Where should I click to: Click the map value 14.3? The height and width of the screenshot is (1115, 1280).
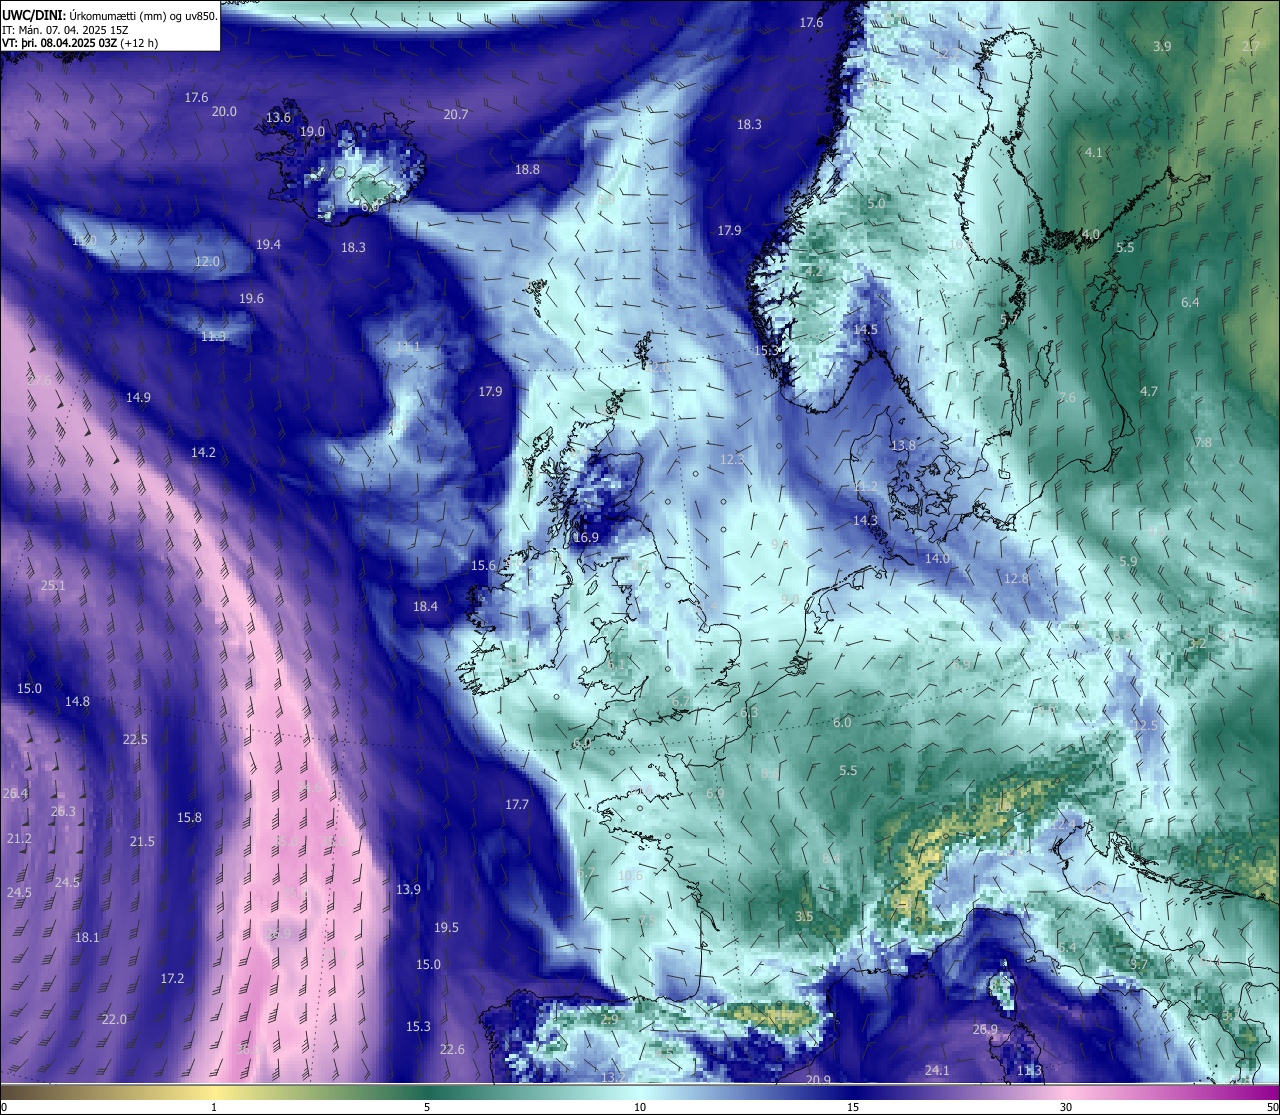point(865,521)
